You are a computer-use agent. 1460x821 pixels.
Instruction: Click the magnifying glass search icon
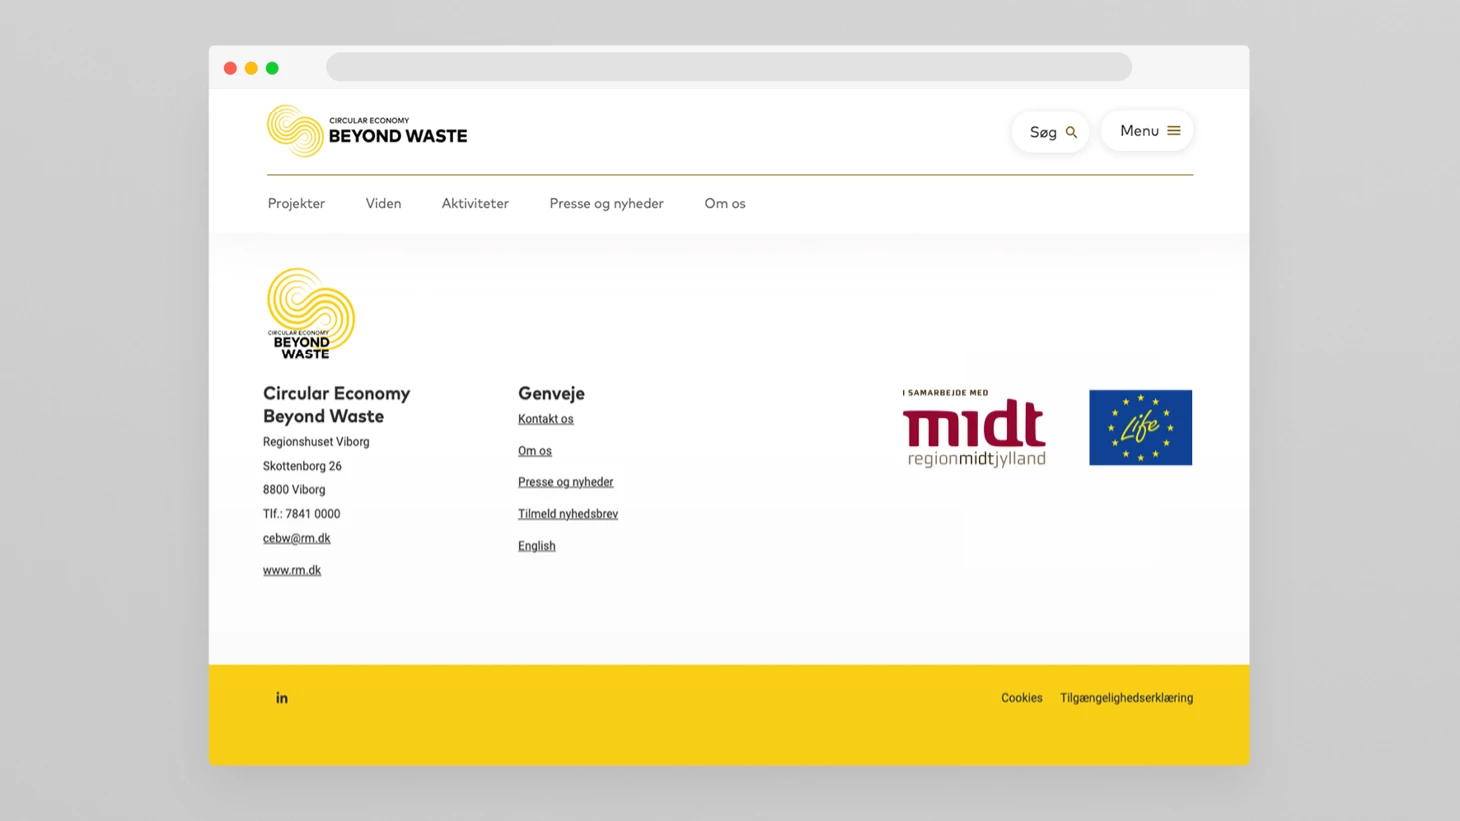click(x=1071, y=132)
